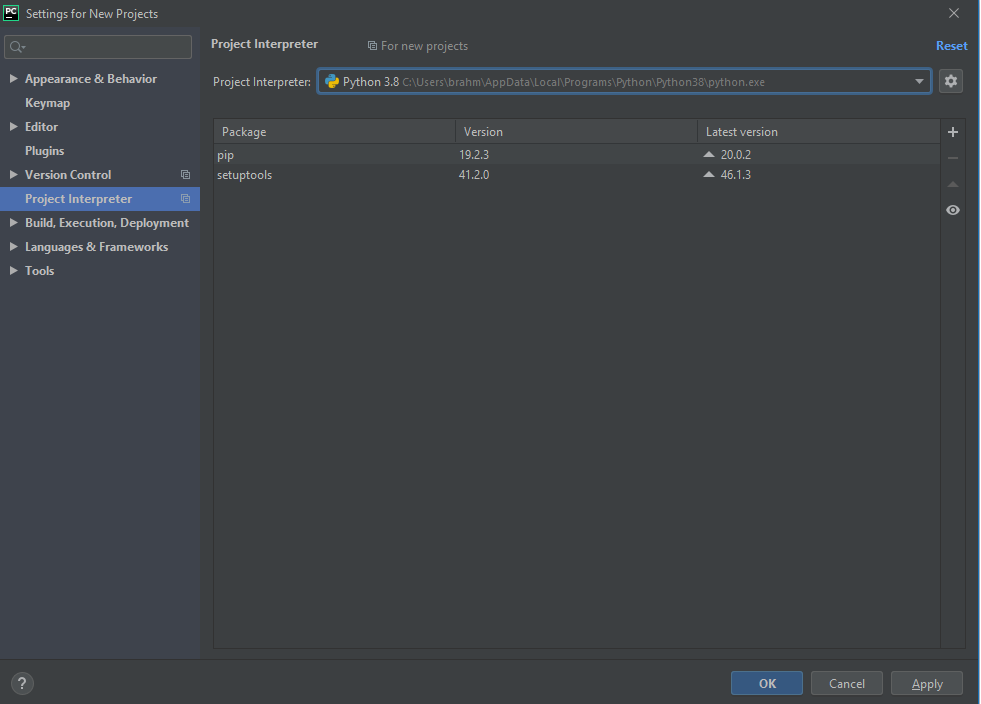The image size is (981, 704).
Task: Click the minus icon to uninstall a package
Action: (952, 157)
